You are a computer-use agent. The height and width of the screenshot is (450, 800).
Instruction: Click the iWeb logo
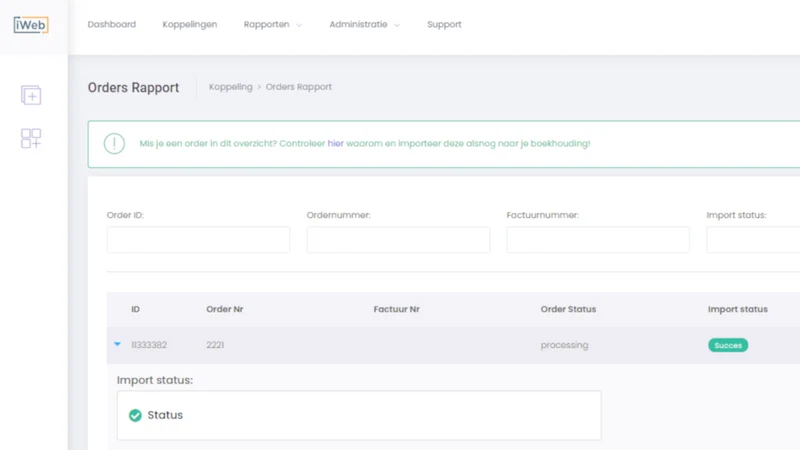(31, 24)
